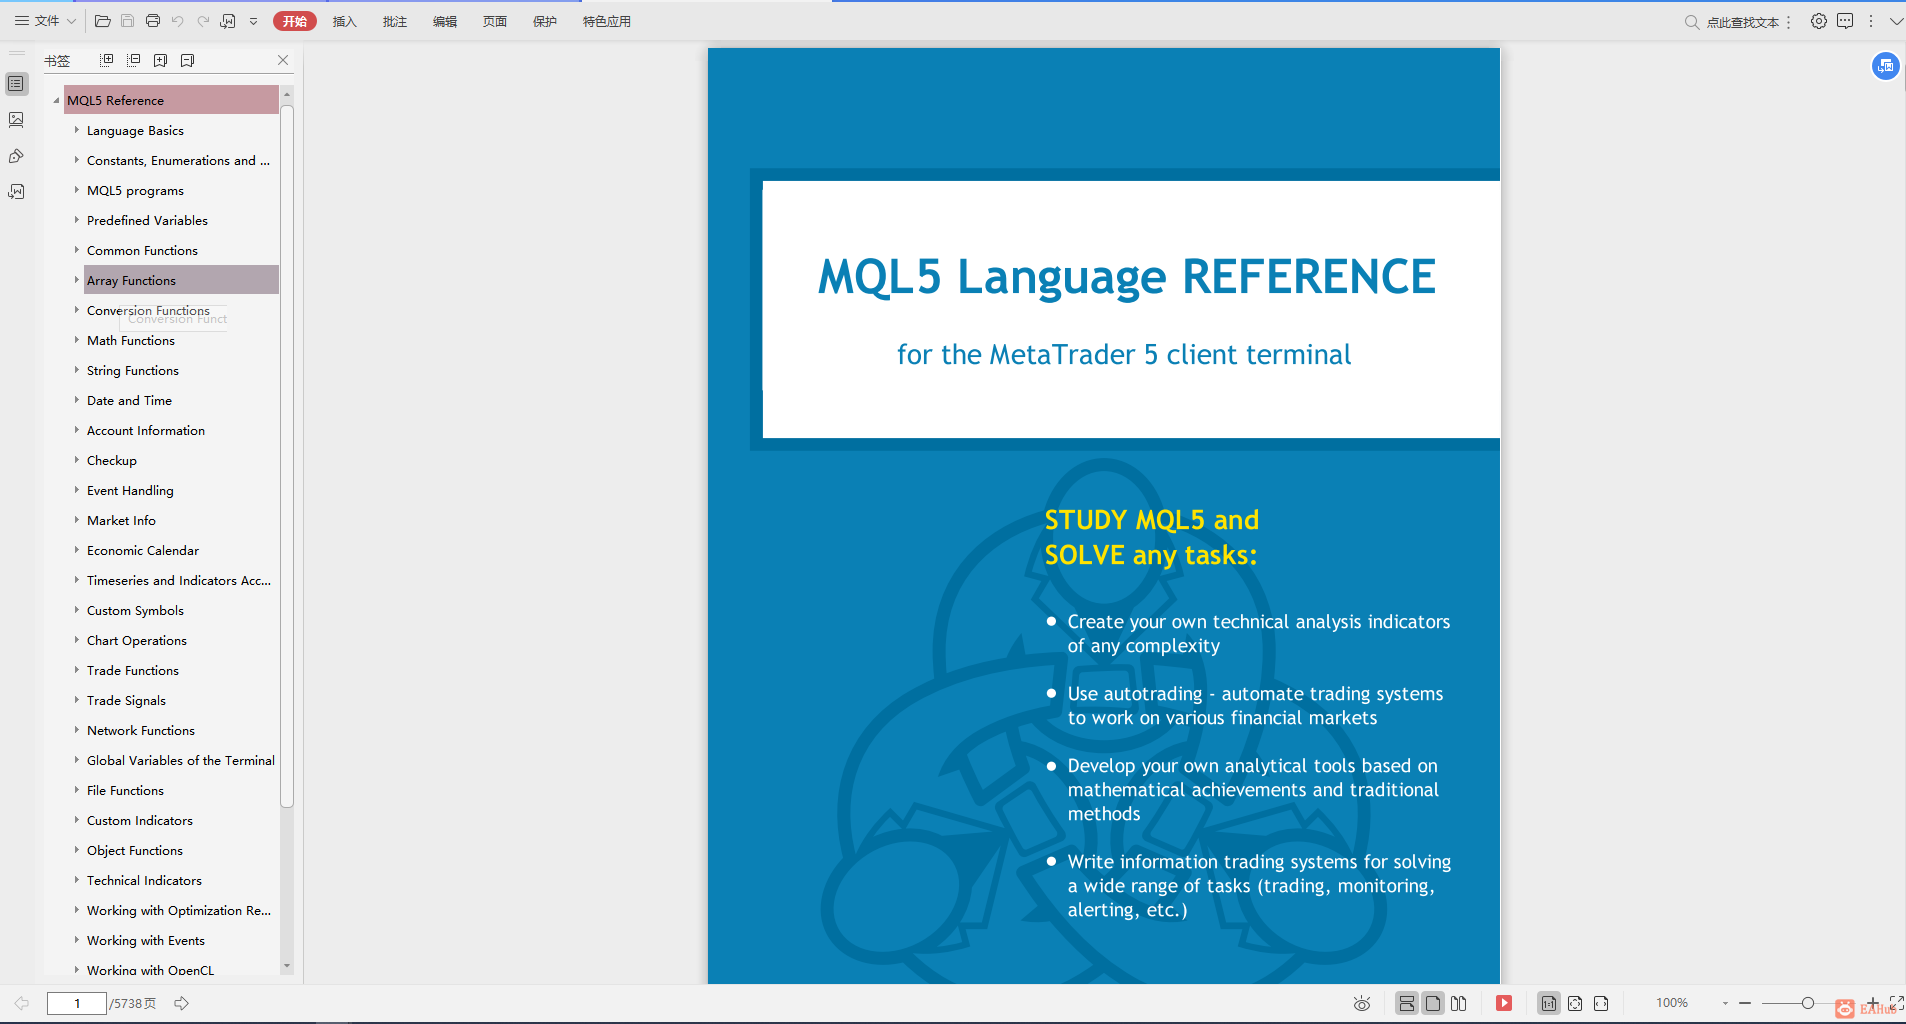Redo the last undone action
This screenshot has height=1024, width=1906.
[x=203, y=21]
